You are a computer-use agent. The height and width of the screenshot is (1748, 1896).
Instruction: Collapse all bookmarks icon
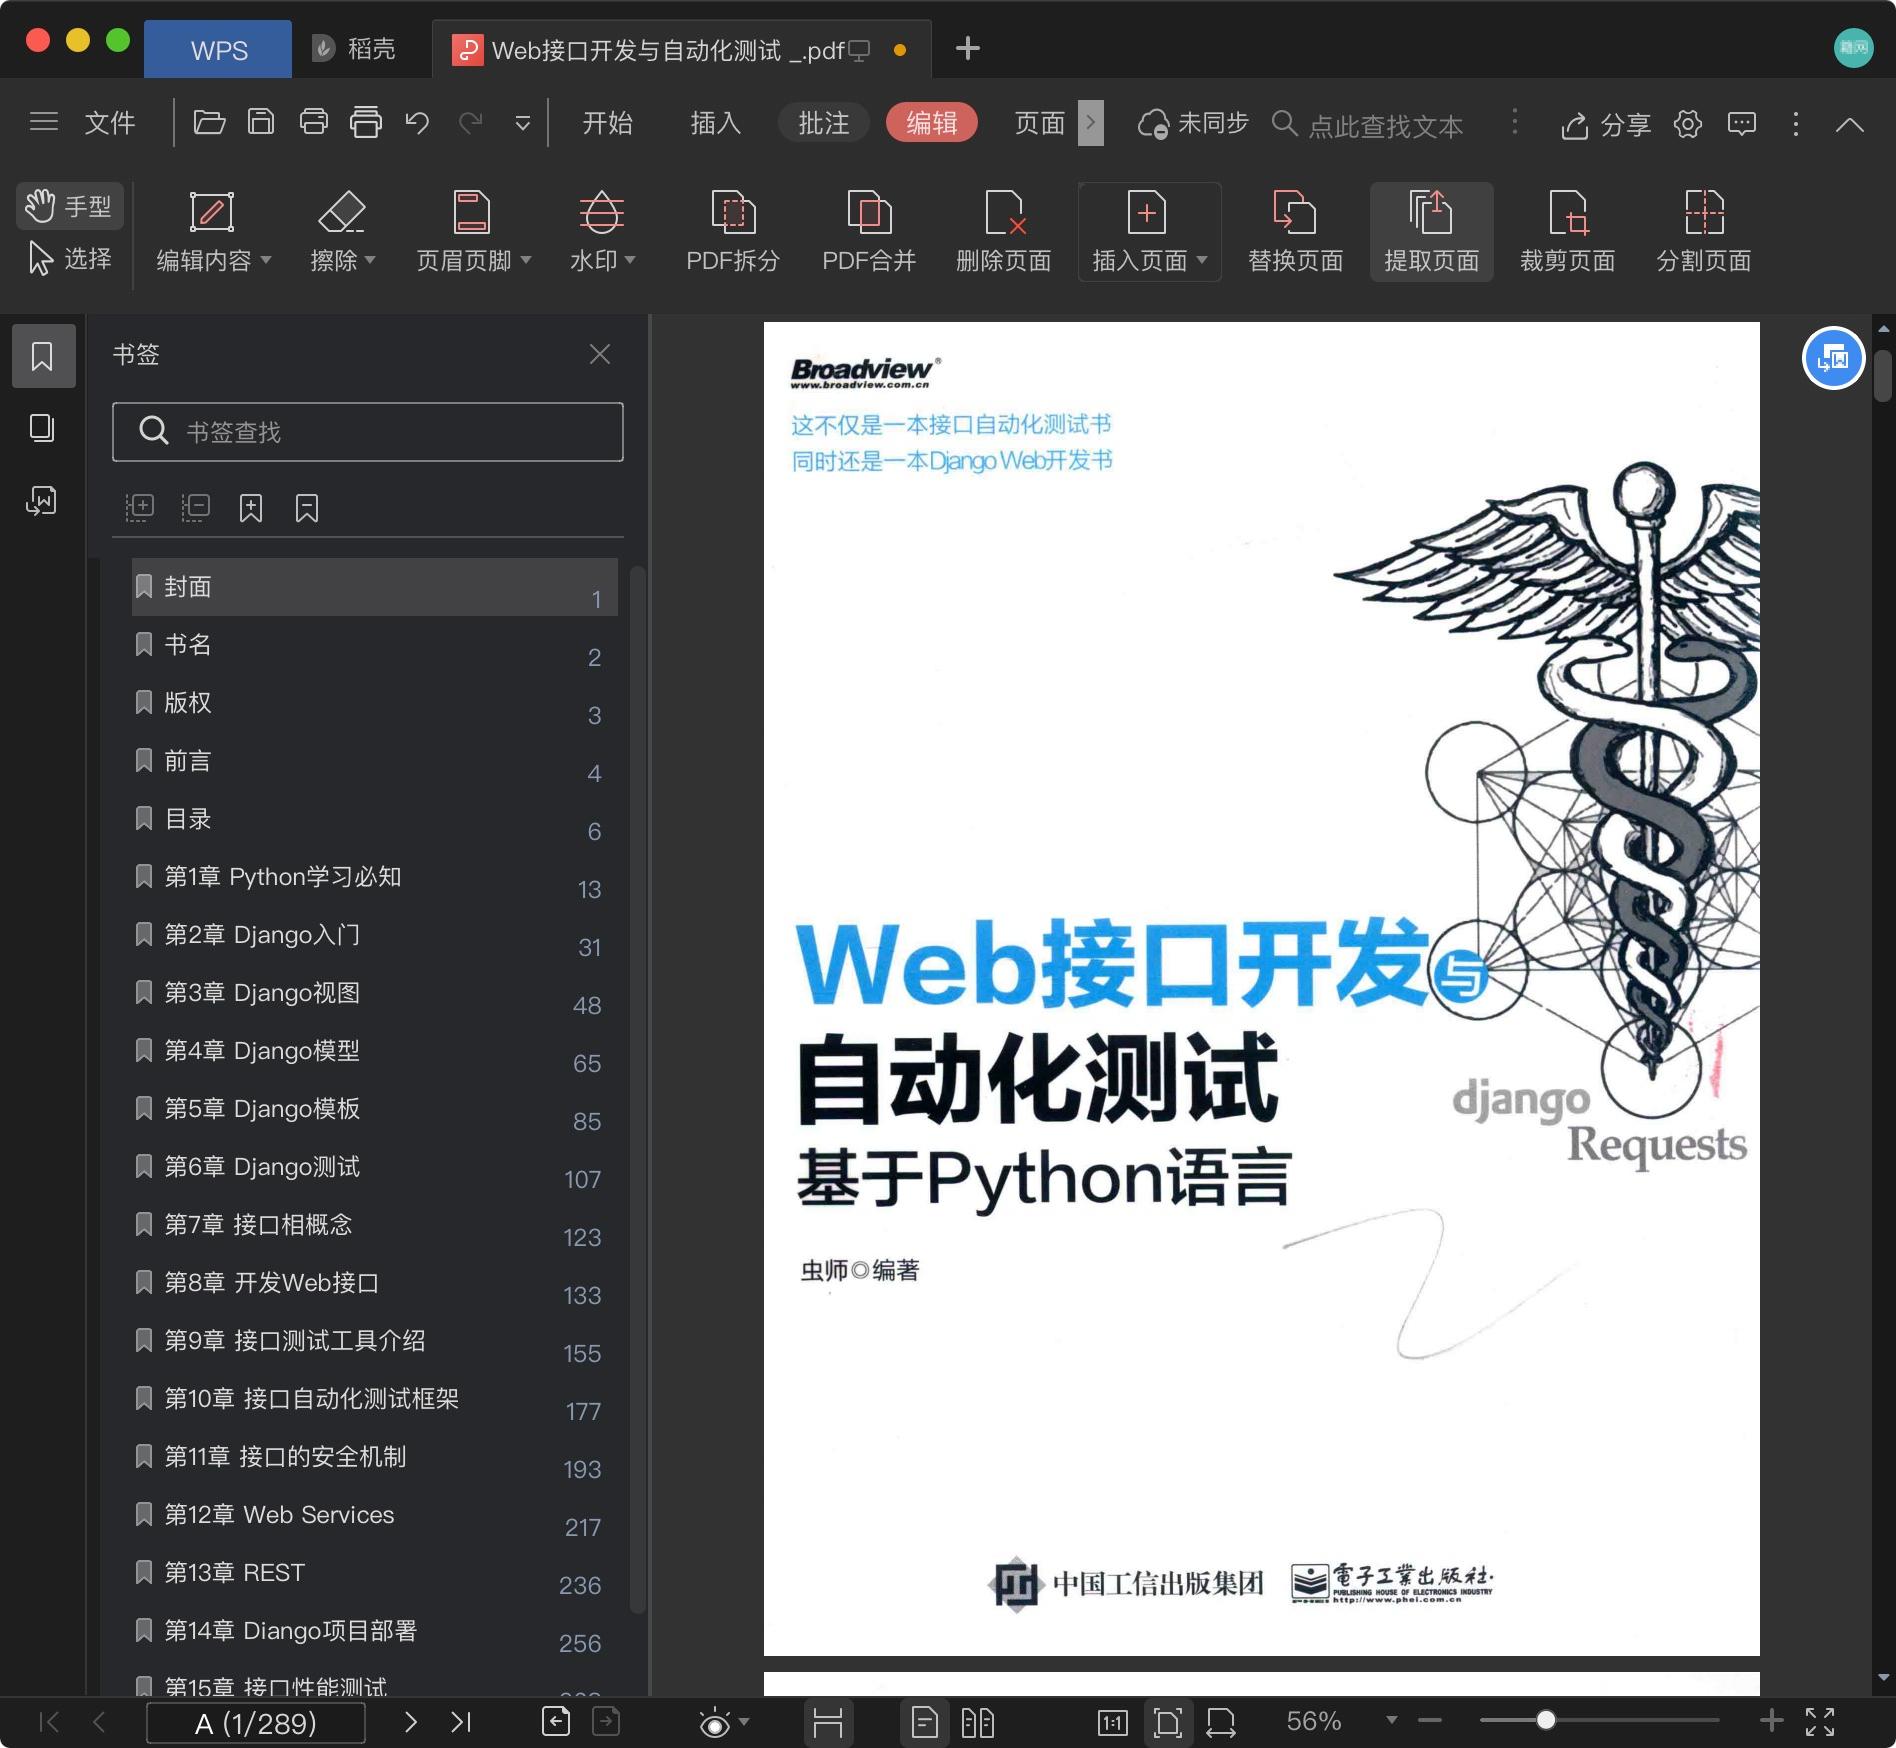pyautogui.click(x=195, y=508)
